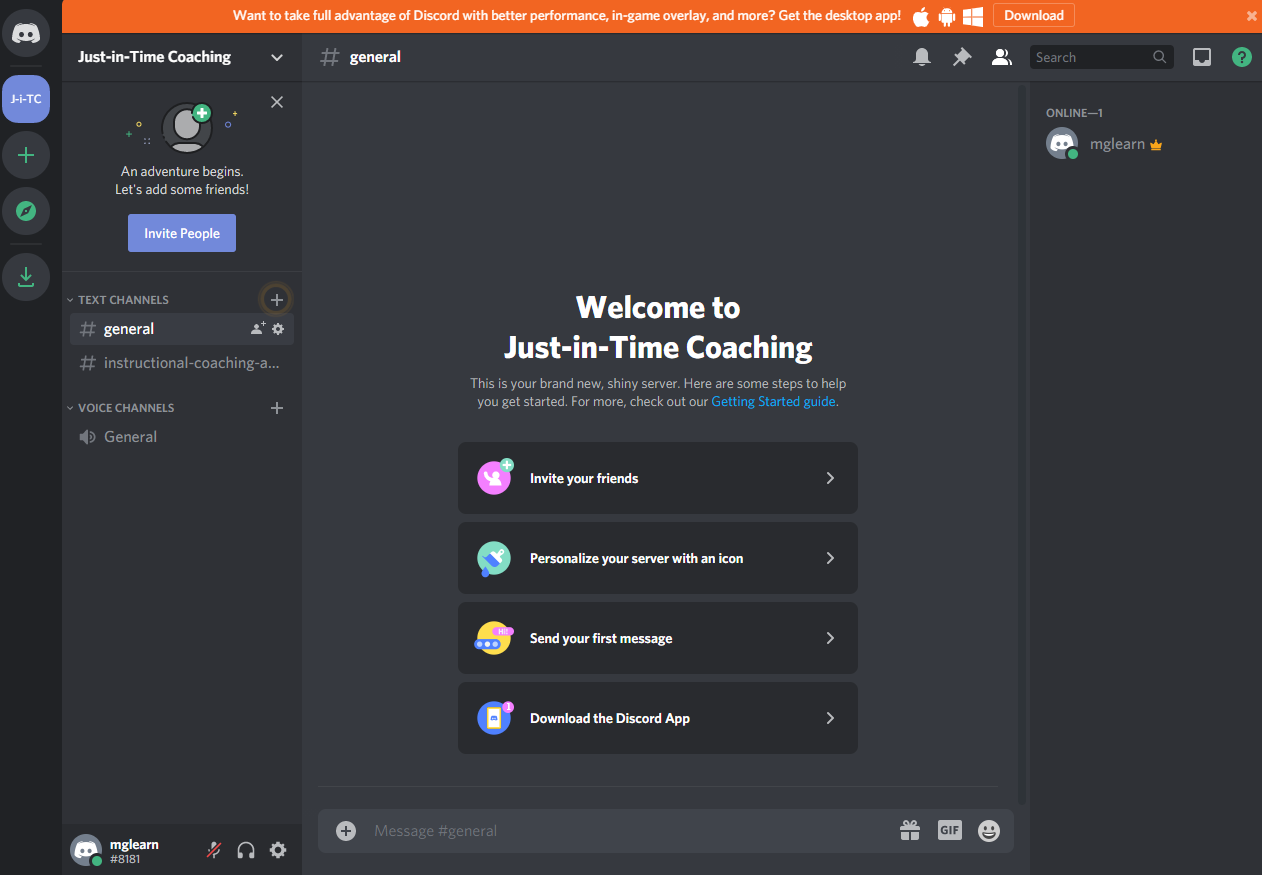Click mglearn in the online member list

tap(1142, 144)
